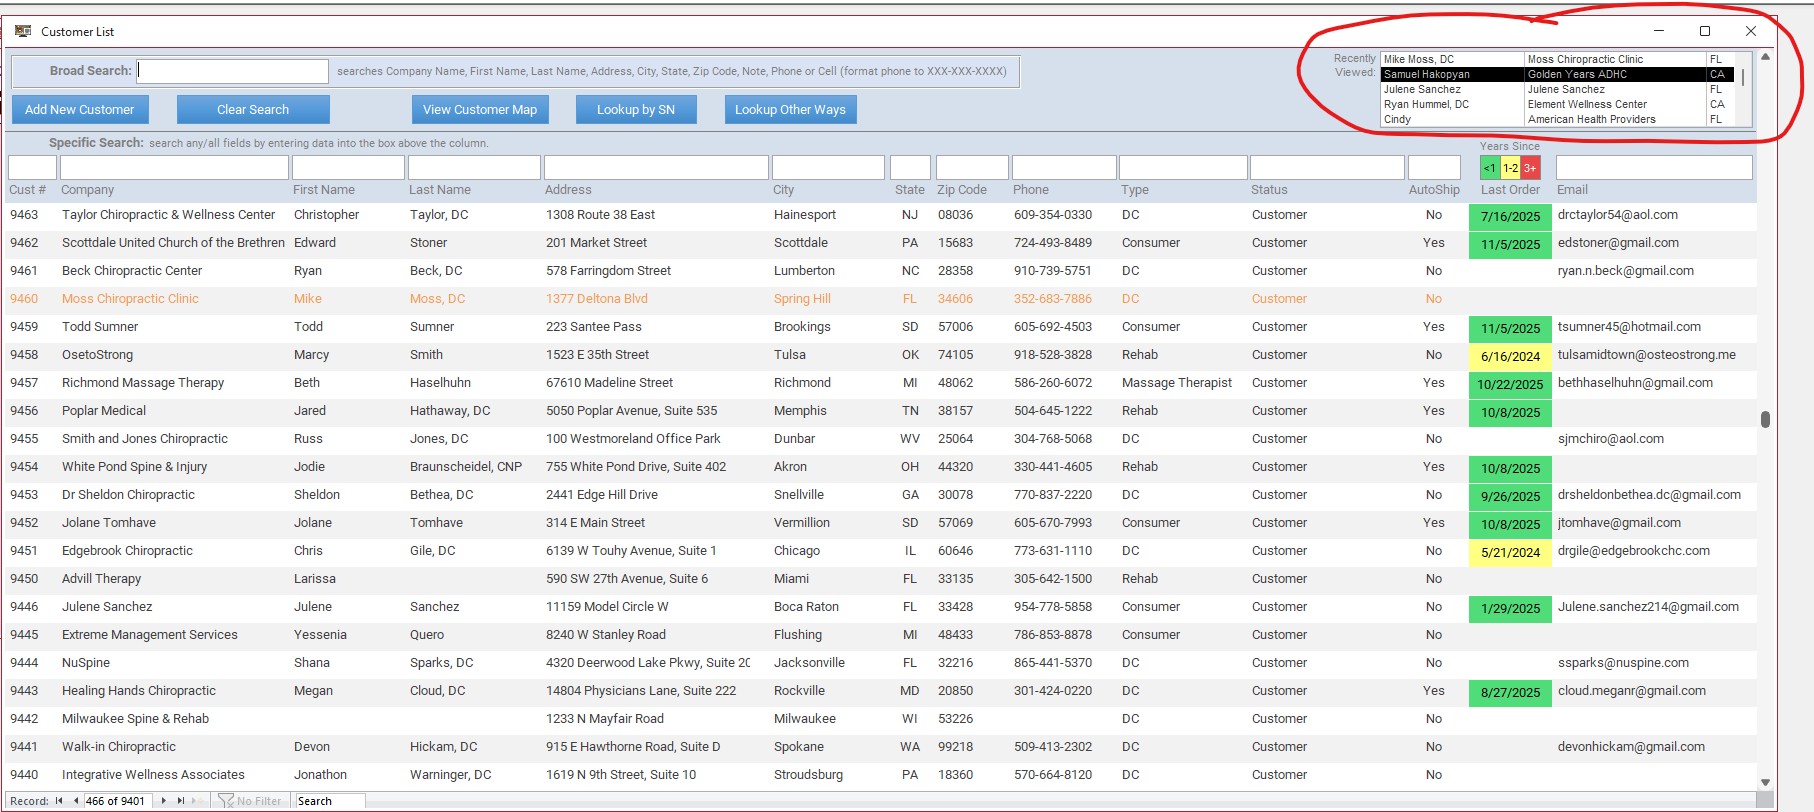Click the Clear Search button
This screenshot has height=812, width=1814.
[253, 110]
